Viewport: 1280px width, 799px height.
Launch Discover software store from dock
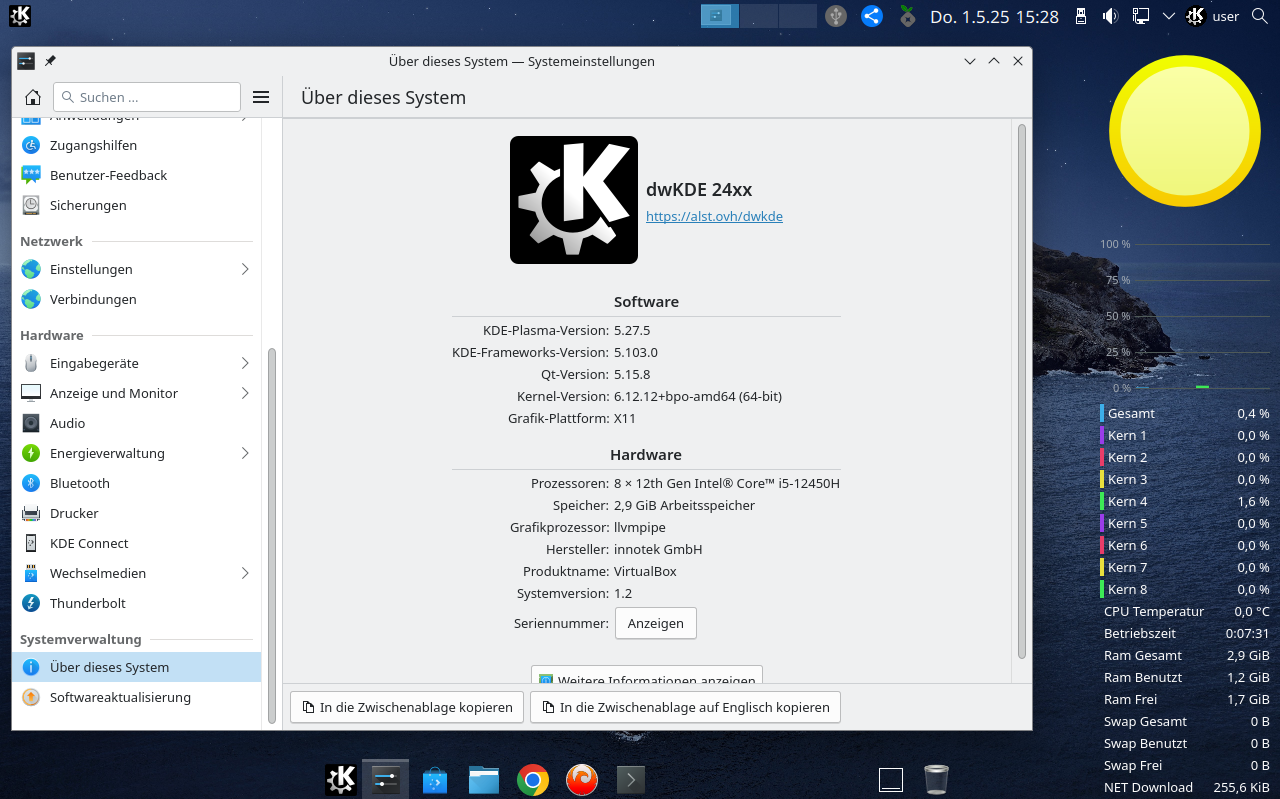tap(434, 779)
